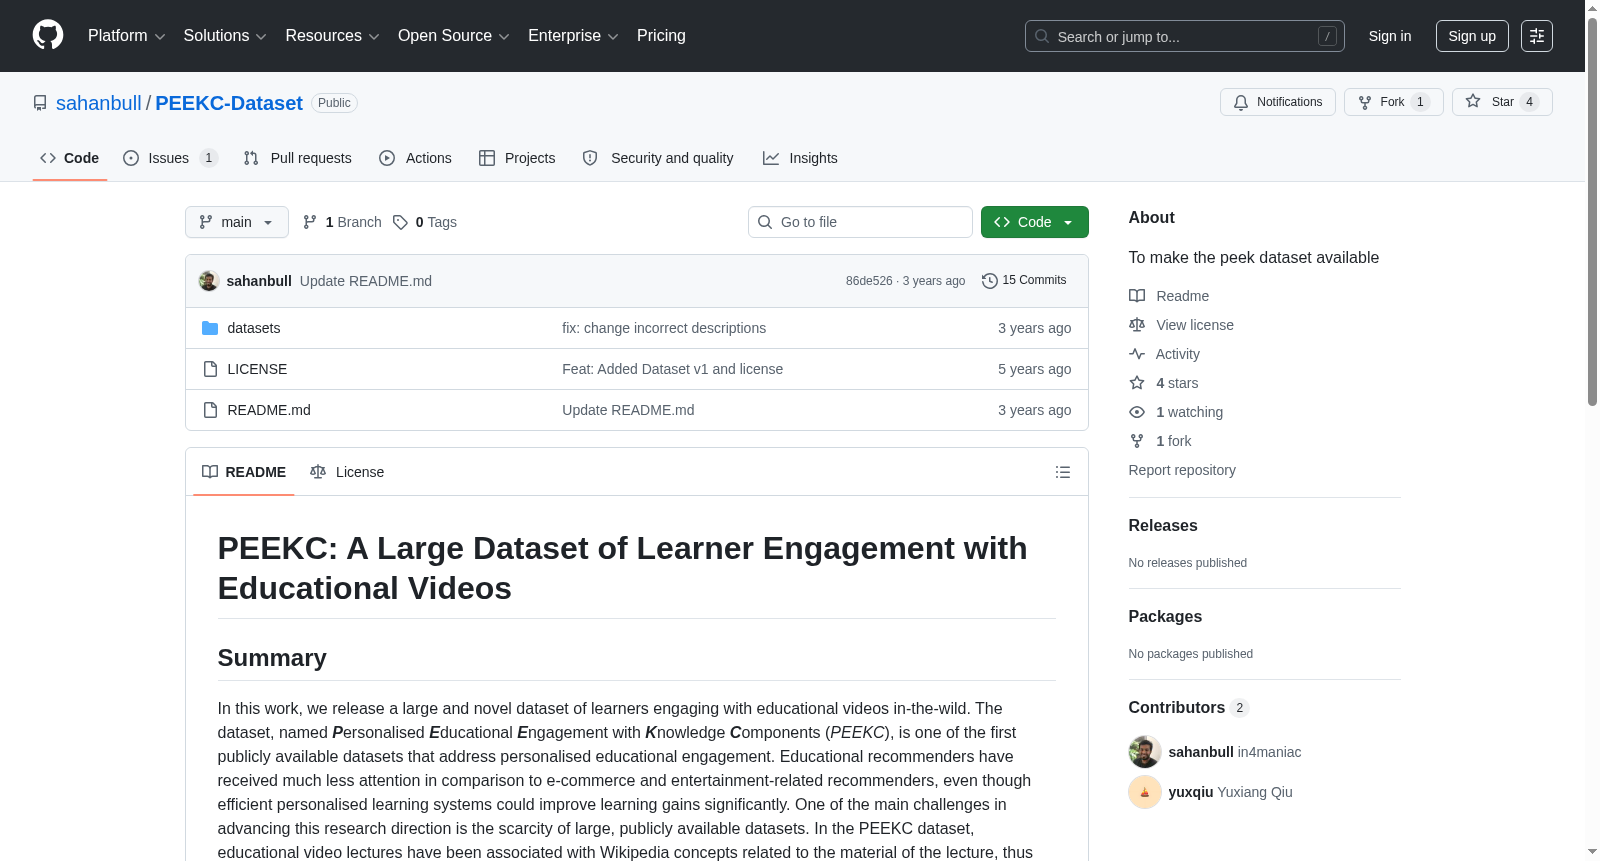1600x861 pixels.
Task: Click the README.md file icon
Action: [x=210, y=410]
